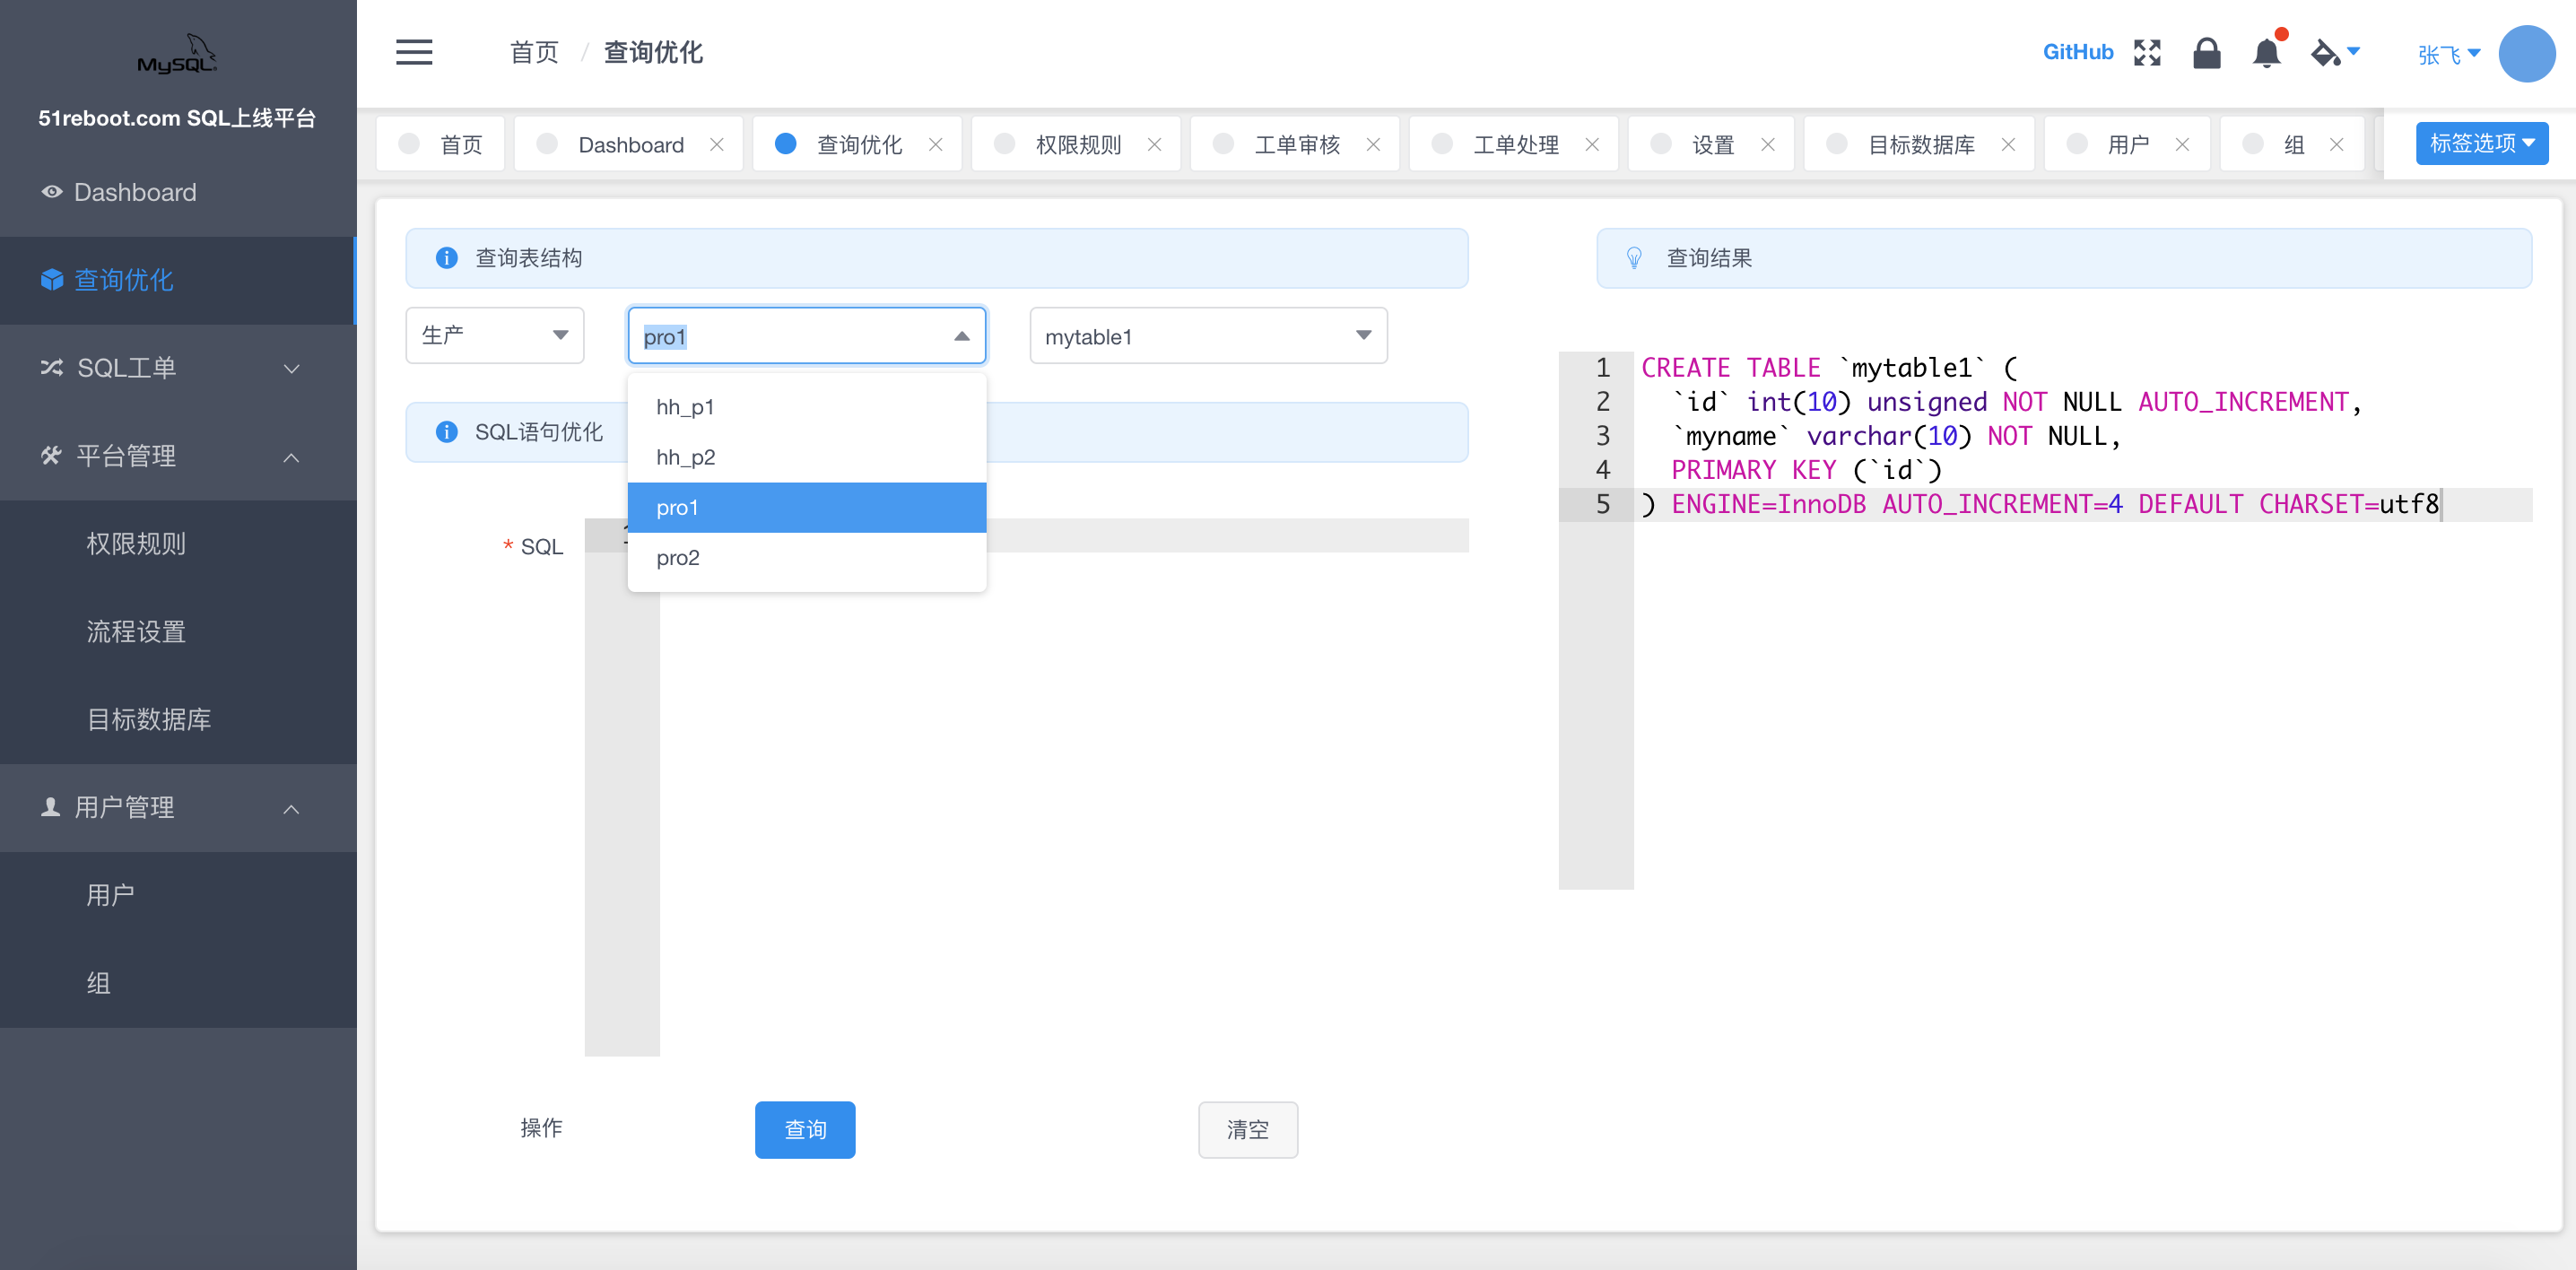Close the pro1 database dropdown

pos(806,335)
